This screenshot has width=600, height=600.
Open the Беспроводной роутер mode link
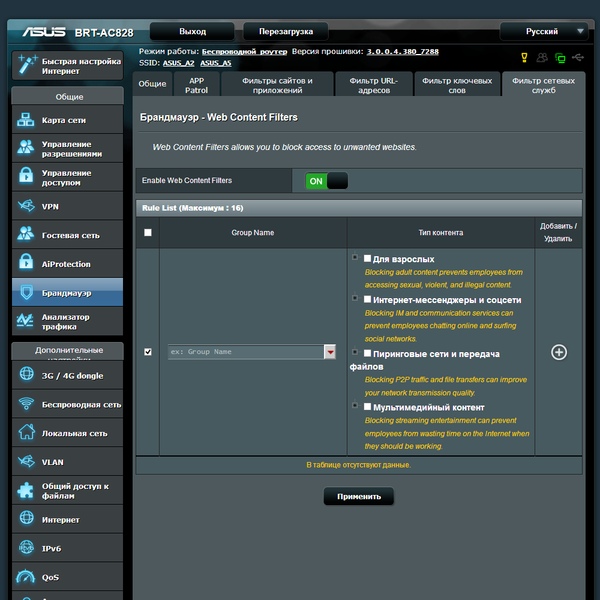(x=245, y=52)
